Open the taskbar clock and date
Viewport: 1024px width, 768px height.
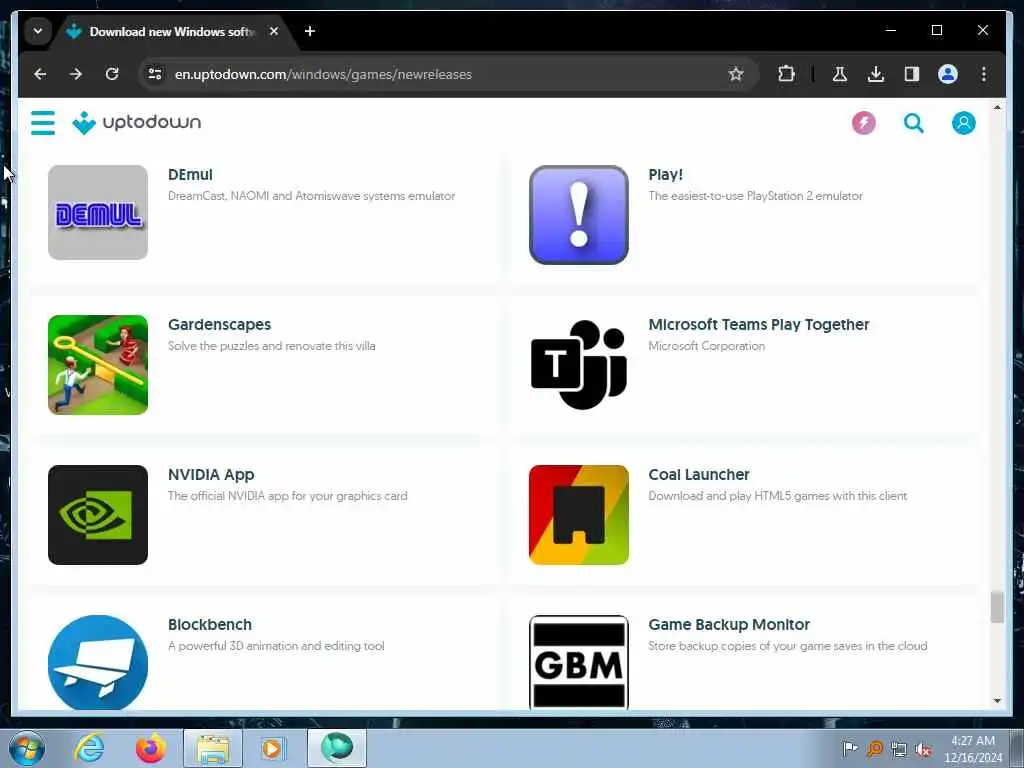[973, 749]
